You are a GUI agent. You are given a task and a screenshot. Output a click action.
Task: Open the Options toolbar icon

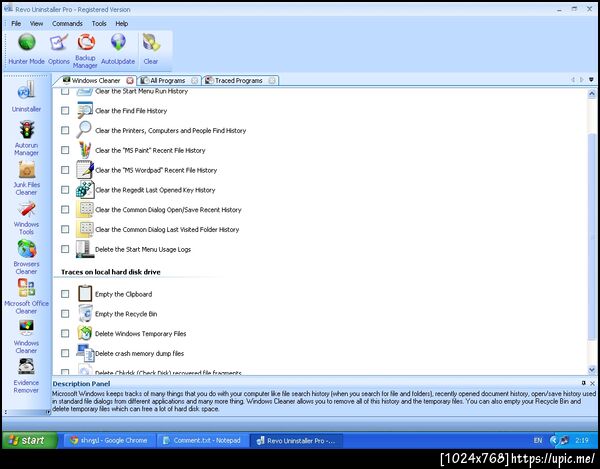59,49
